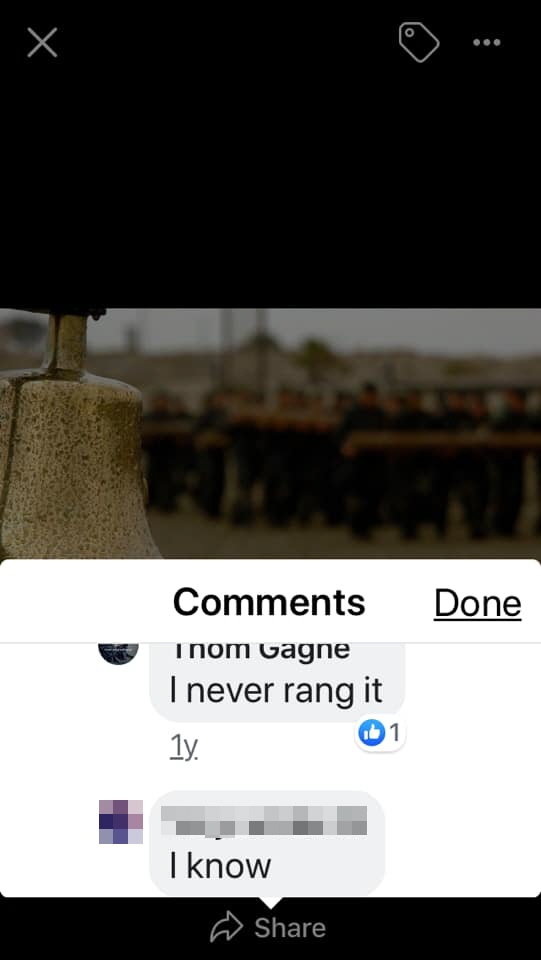
Task: Tap the 1y comment timestamp
Action: [184, 749]
